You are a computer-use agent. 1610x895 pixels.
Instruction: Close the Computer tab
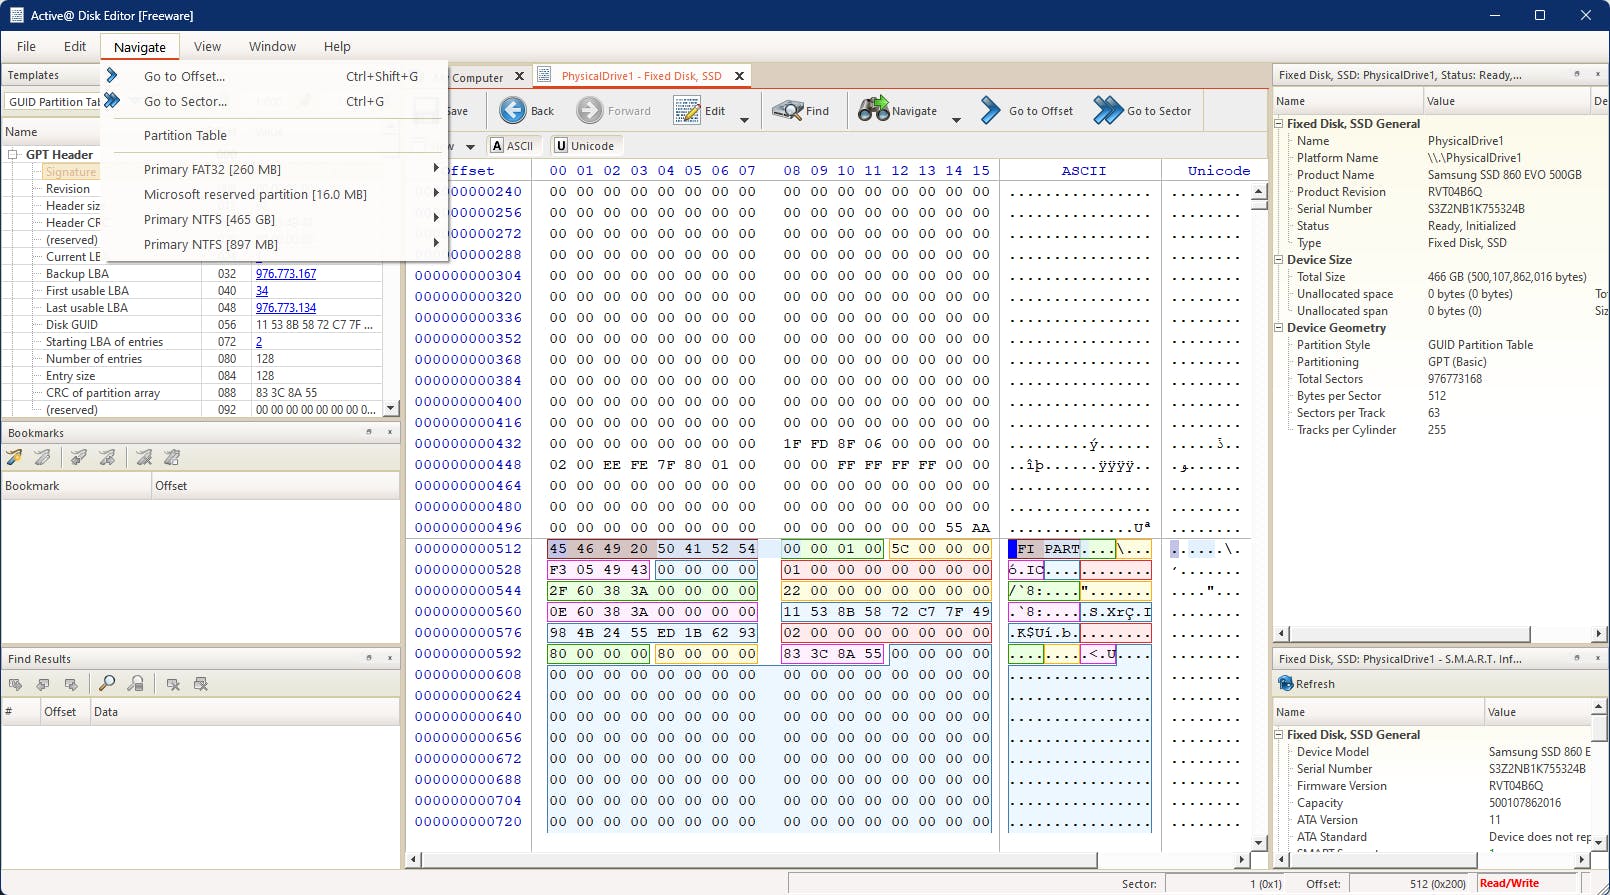pos(519,77)
